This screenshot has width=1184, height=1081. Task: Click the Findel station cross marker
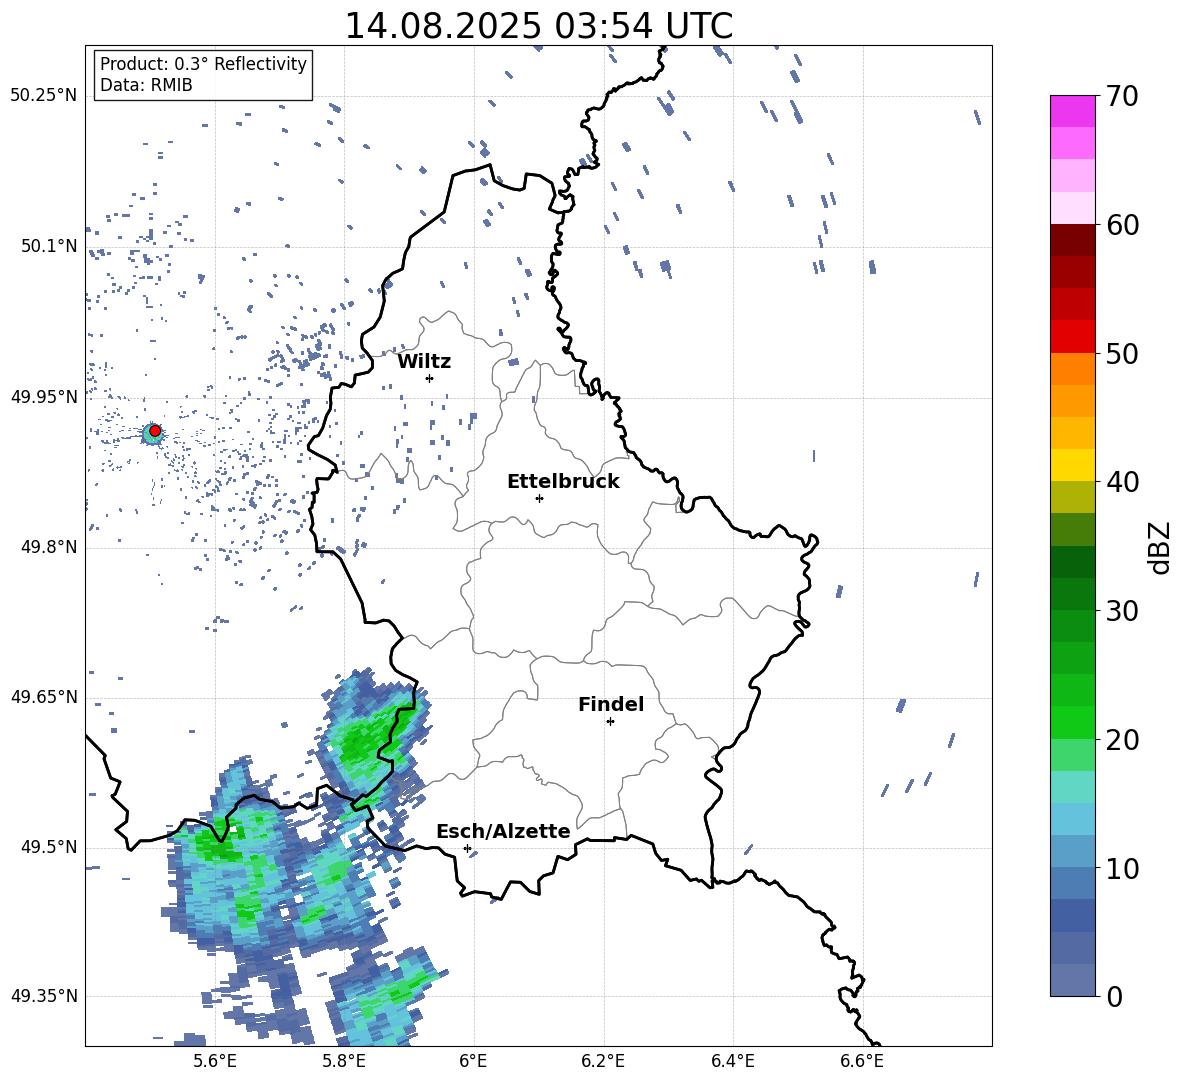pyautogui.click(x=610, y=722)
